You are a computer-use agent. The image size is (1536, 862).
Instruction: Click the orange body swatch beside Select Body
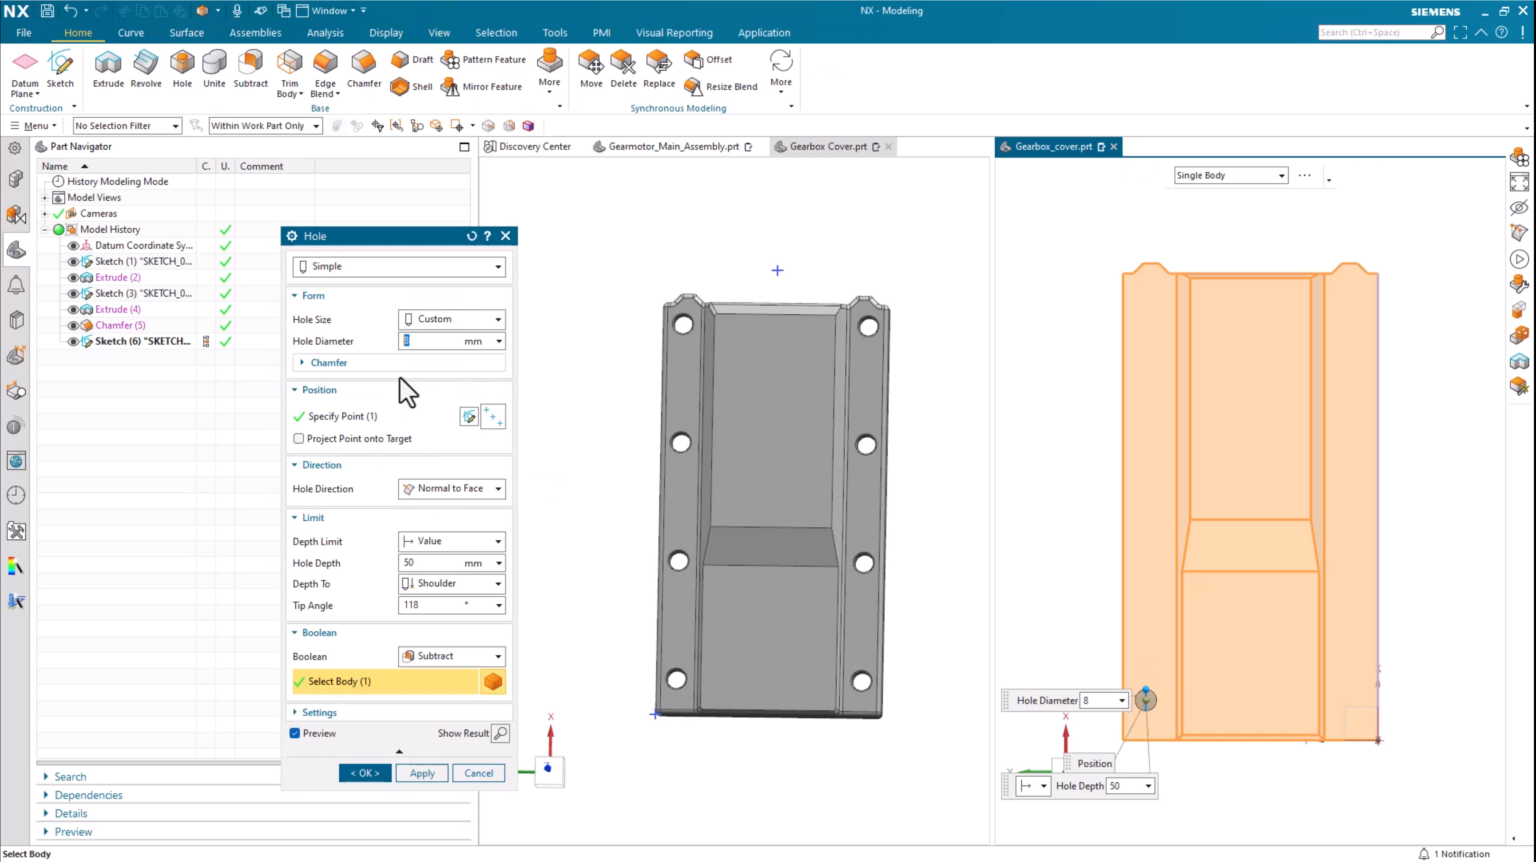tap(493, 681)
